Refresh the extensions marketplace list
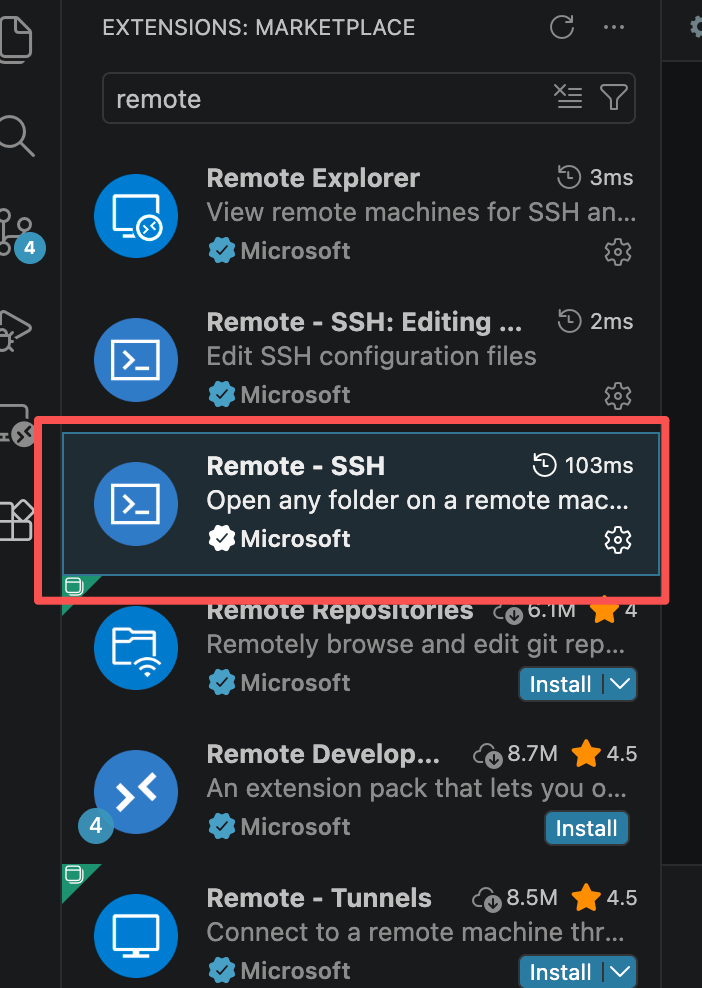Image resolution: width=702 pixels, height=988 pixels. [x=561, y=28]
